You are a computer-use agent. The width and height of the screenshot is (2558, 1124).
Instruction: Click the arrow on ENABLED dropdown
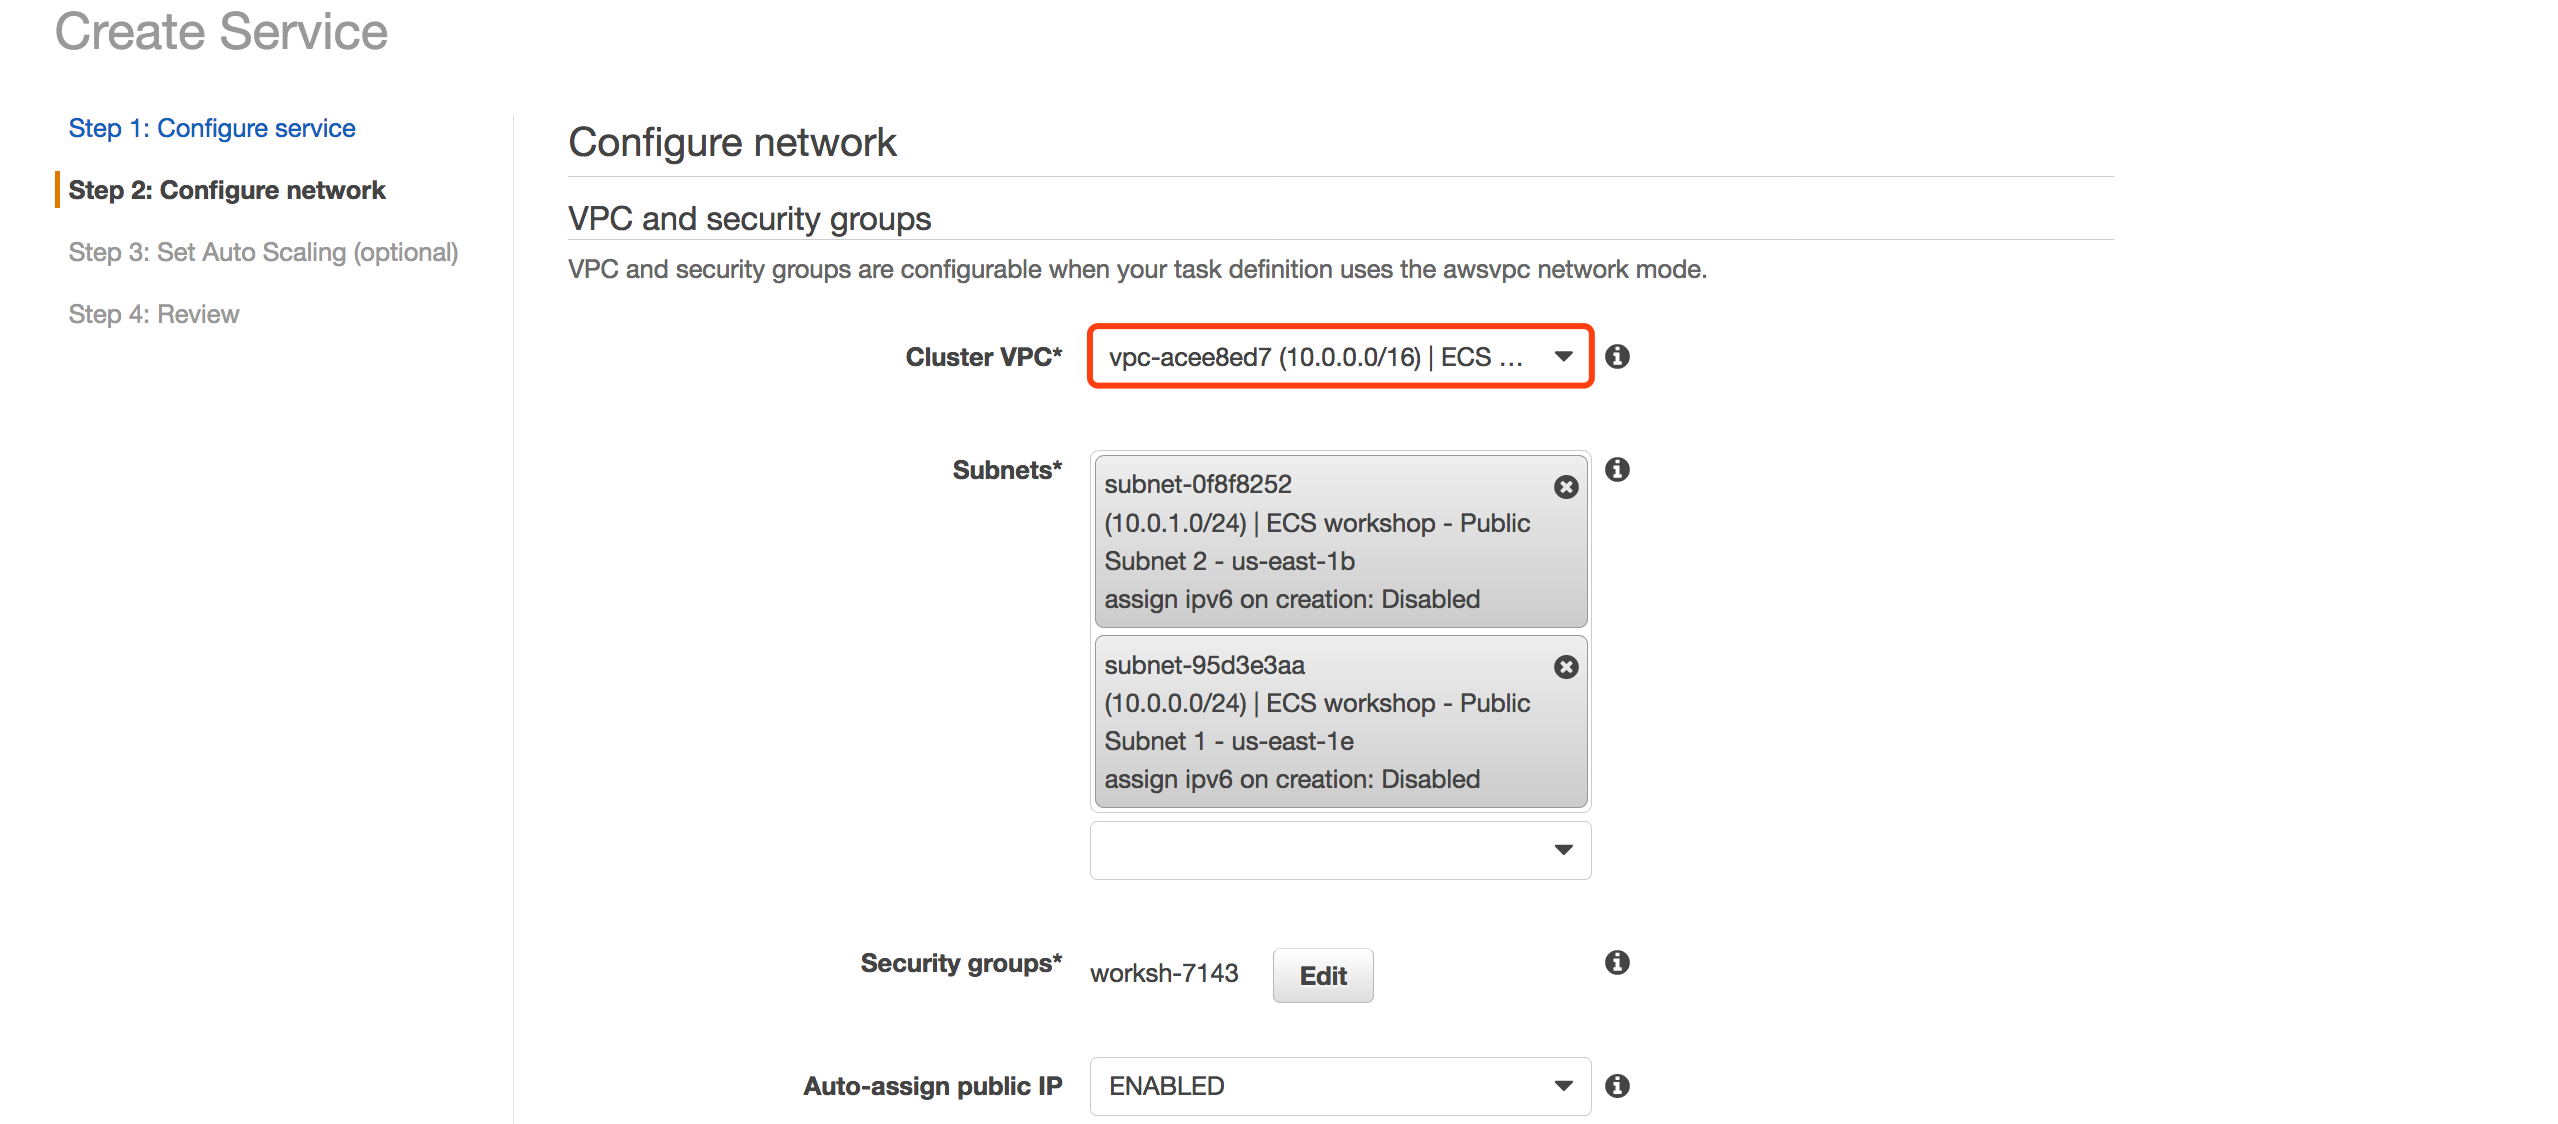pyautogui.click(x=1564, y=1086)
